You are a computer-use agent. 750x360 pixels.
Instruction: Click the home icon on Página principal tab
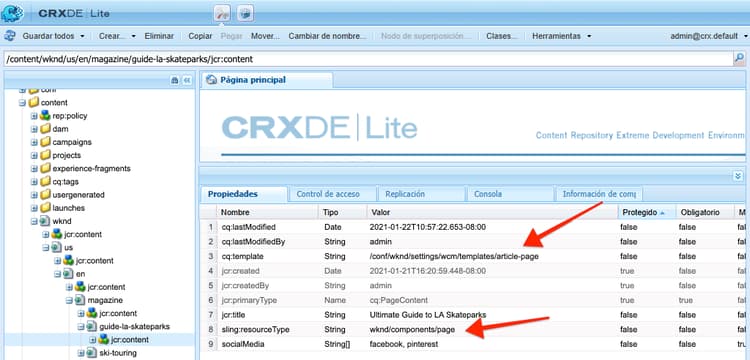211,80
